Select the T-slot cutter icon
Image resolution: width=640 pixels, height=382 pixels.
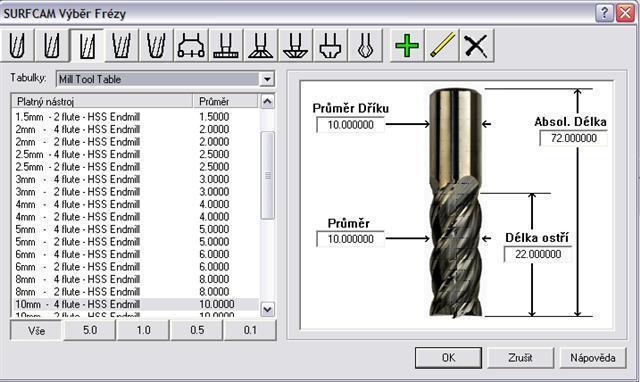225,45
